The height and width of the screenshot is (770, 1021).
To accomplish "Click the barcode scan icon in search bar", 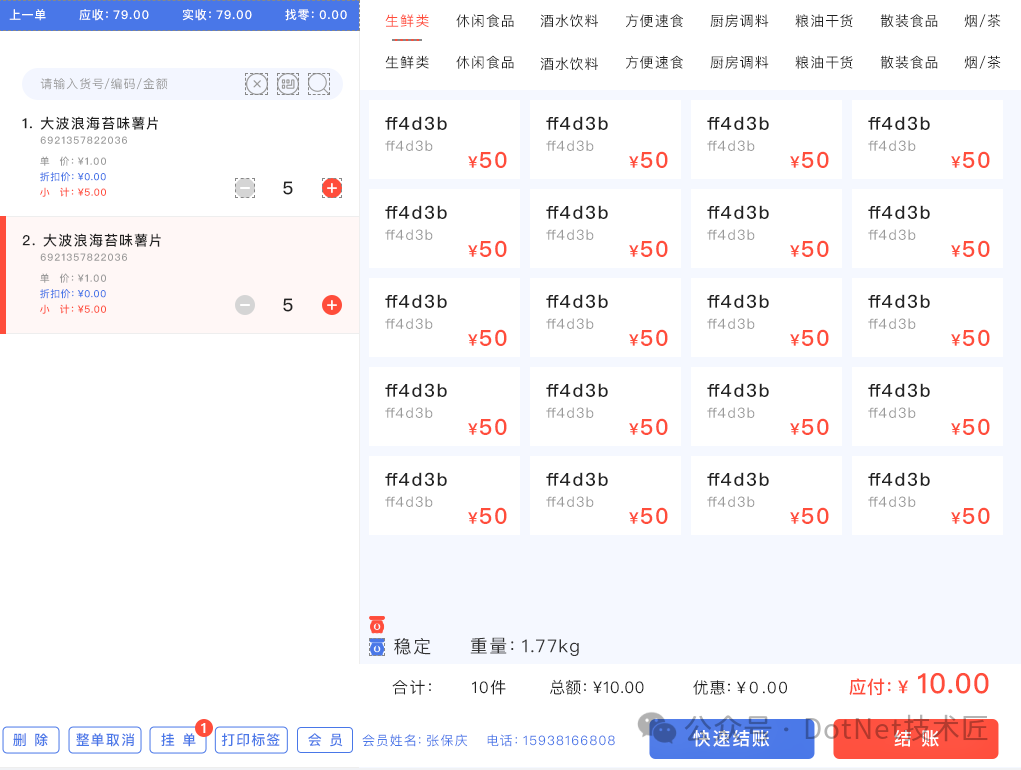I will click(x=288, y=84).
